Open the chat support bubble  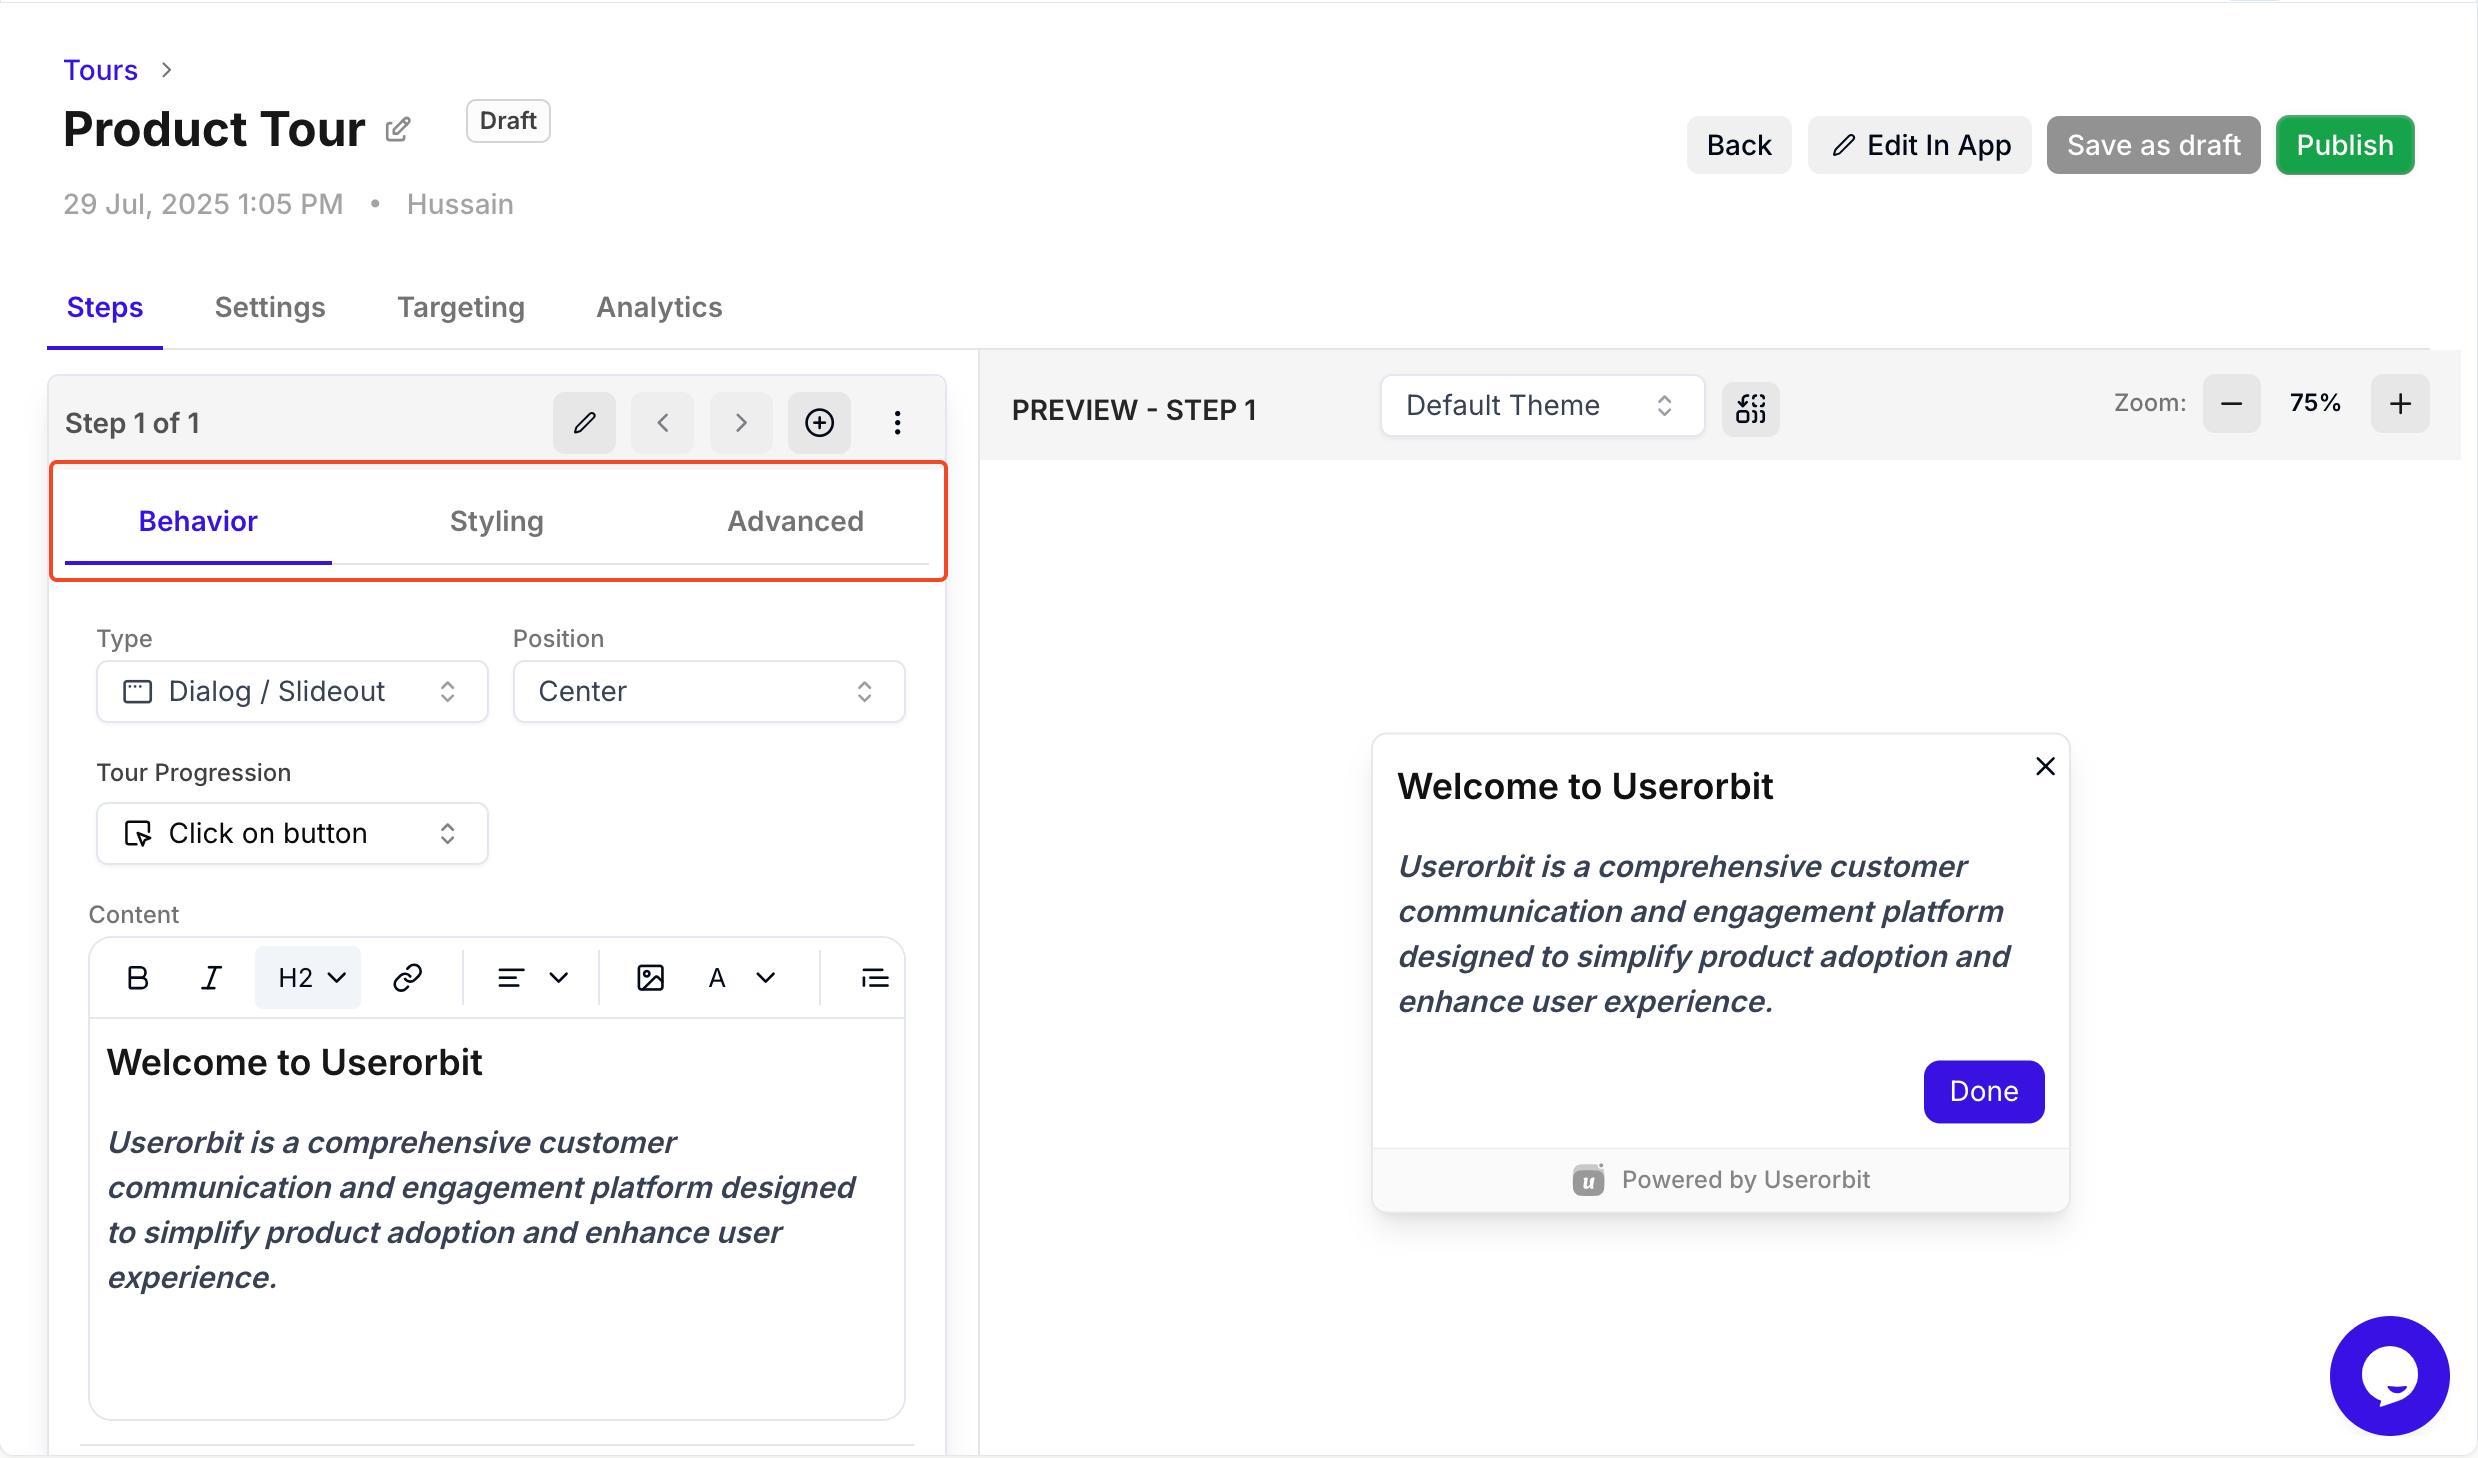point(2388,1375)
